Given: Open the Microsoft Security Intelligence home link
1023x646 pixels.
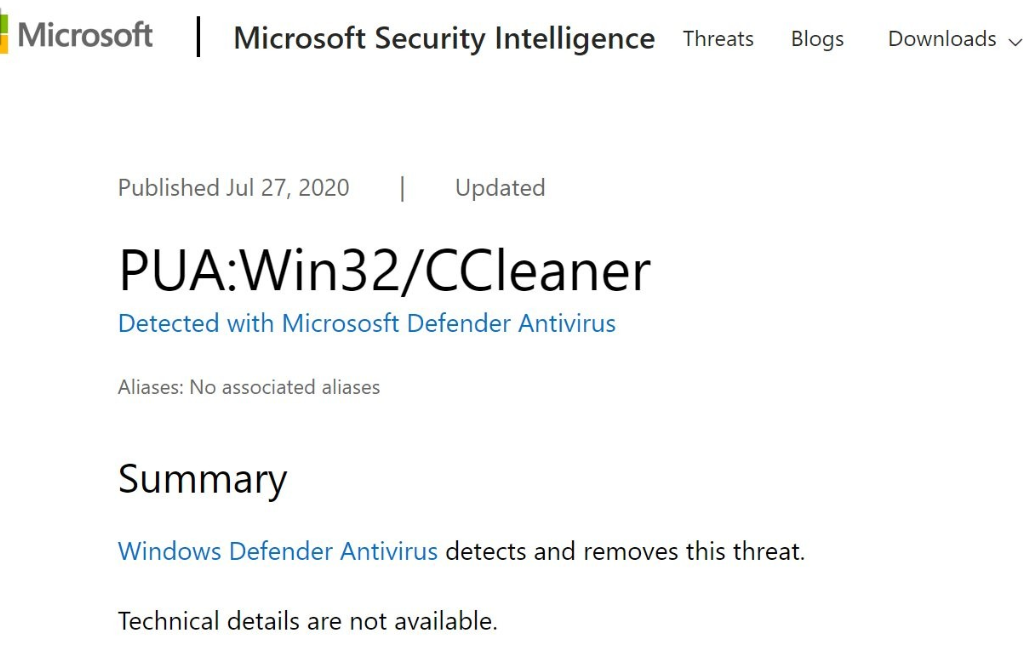Looking at the screenshot, I should 444,38.
